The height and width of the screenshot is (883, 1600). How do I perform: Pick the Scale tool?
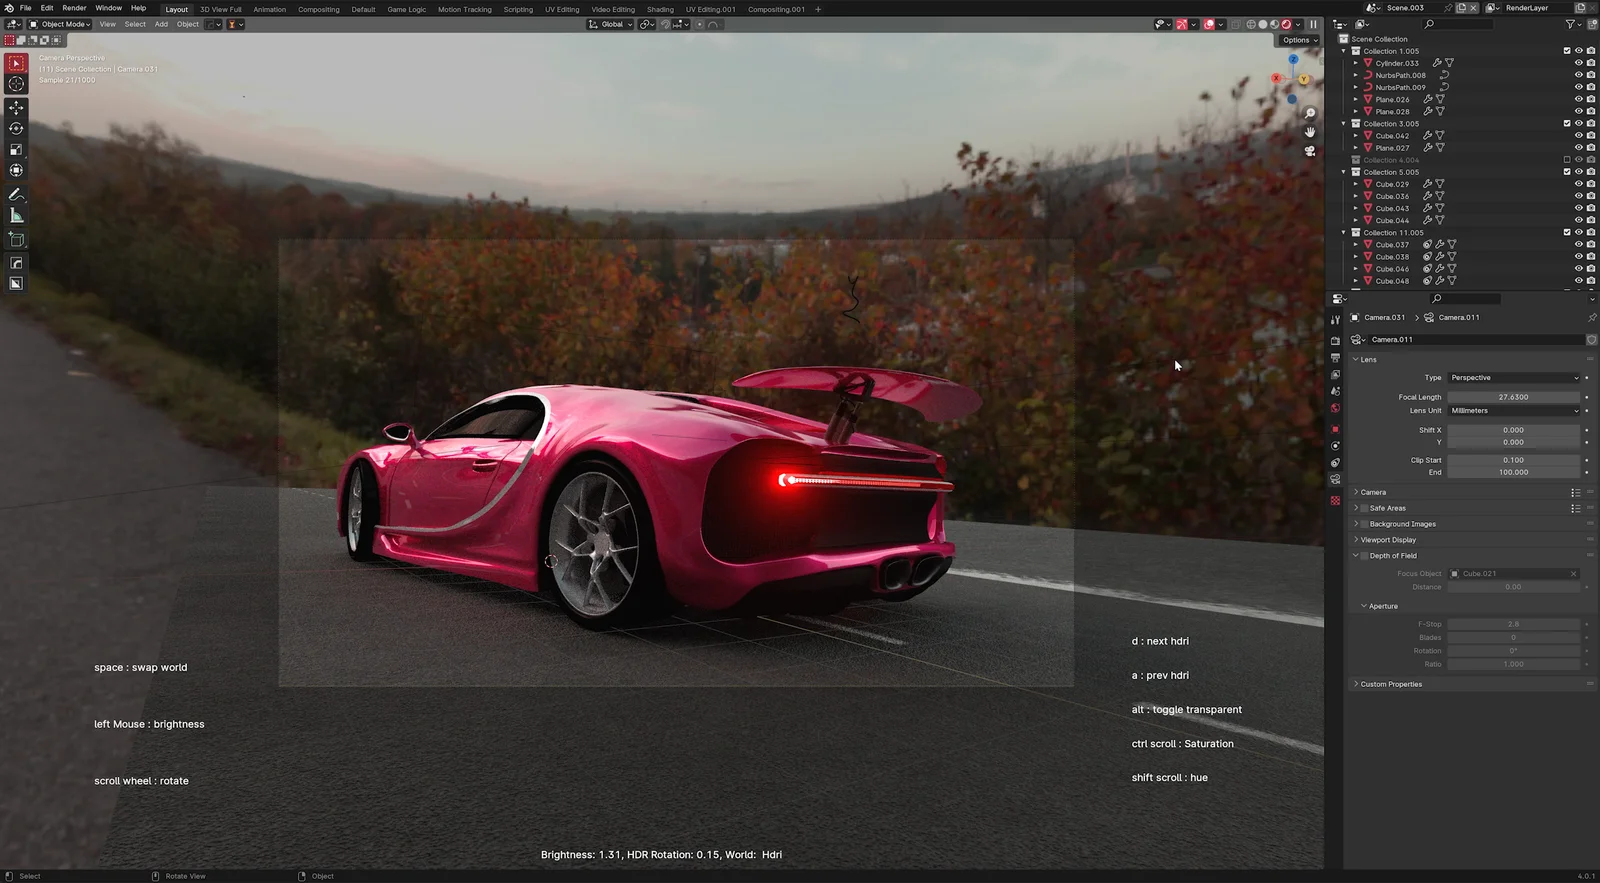click(16, 149)
